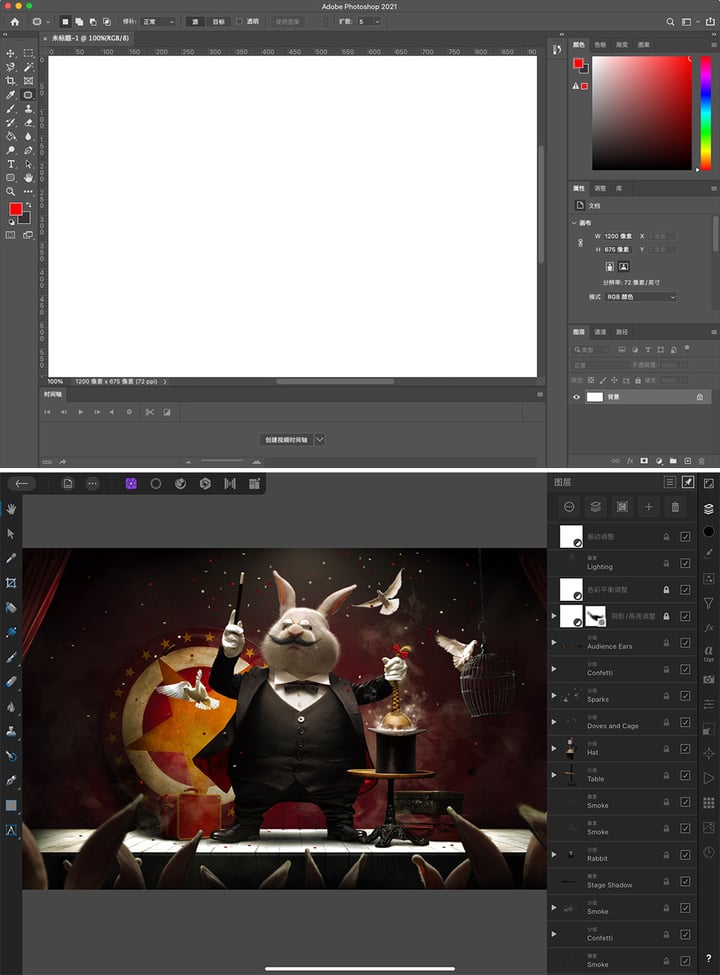Expand the Doves and Cage group
Viewport: 720px width, 975px height.
point(554,722)
